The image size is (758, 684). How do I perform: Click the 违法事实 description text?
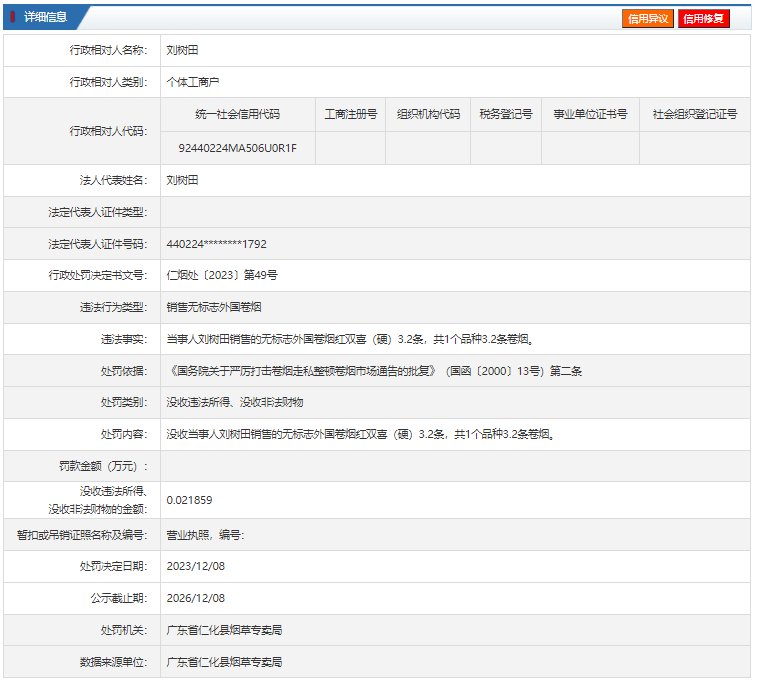point(350,339)
